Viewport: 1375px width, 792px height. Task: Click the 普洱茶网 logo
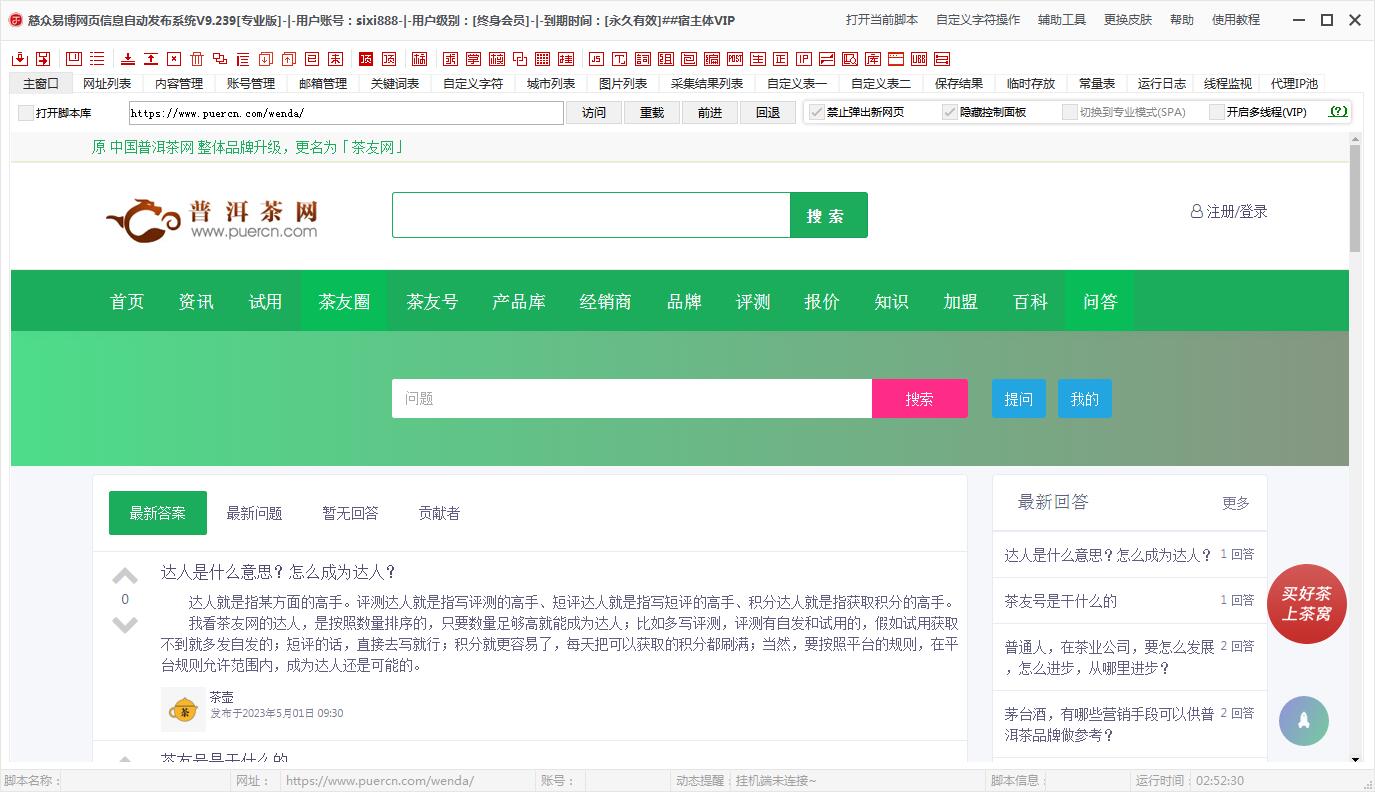click(213, 219)
